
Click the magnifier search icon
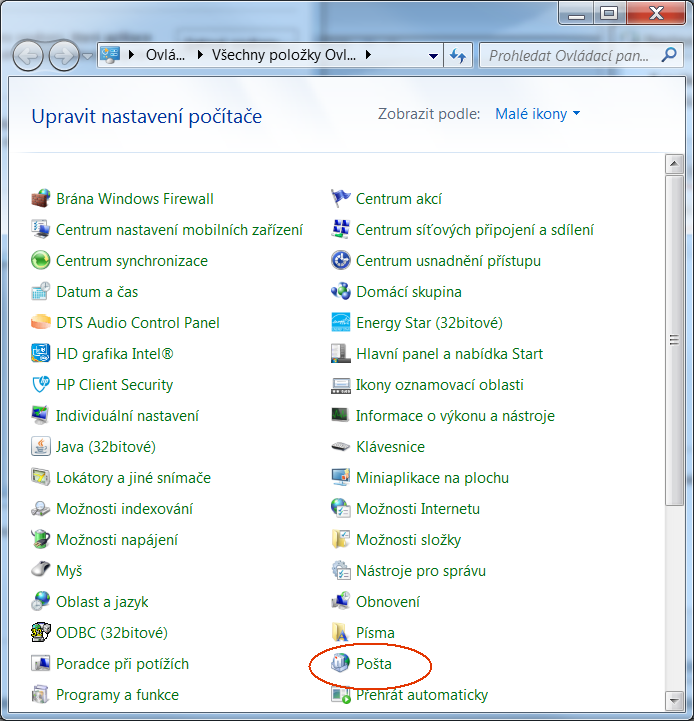click(669, 55)
